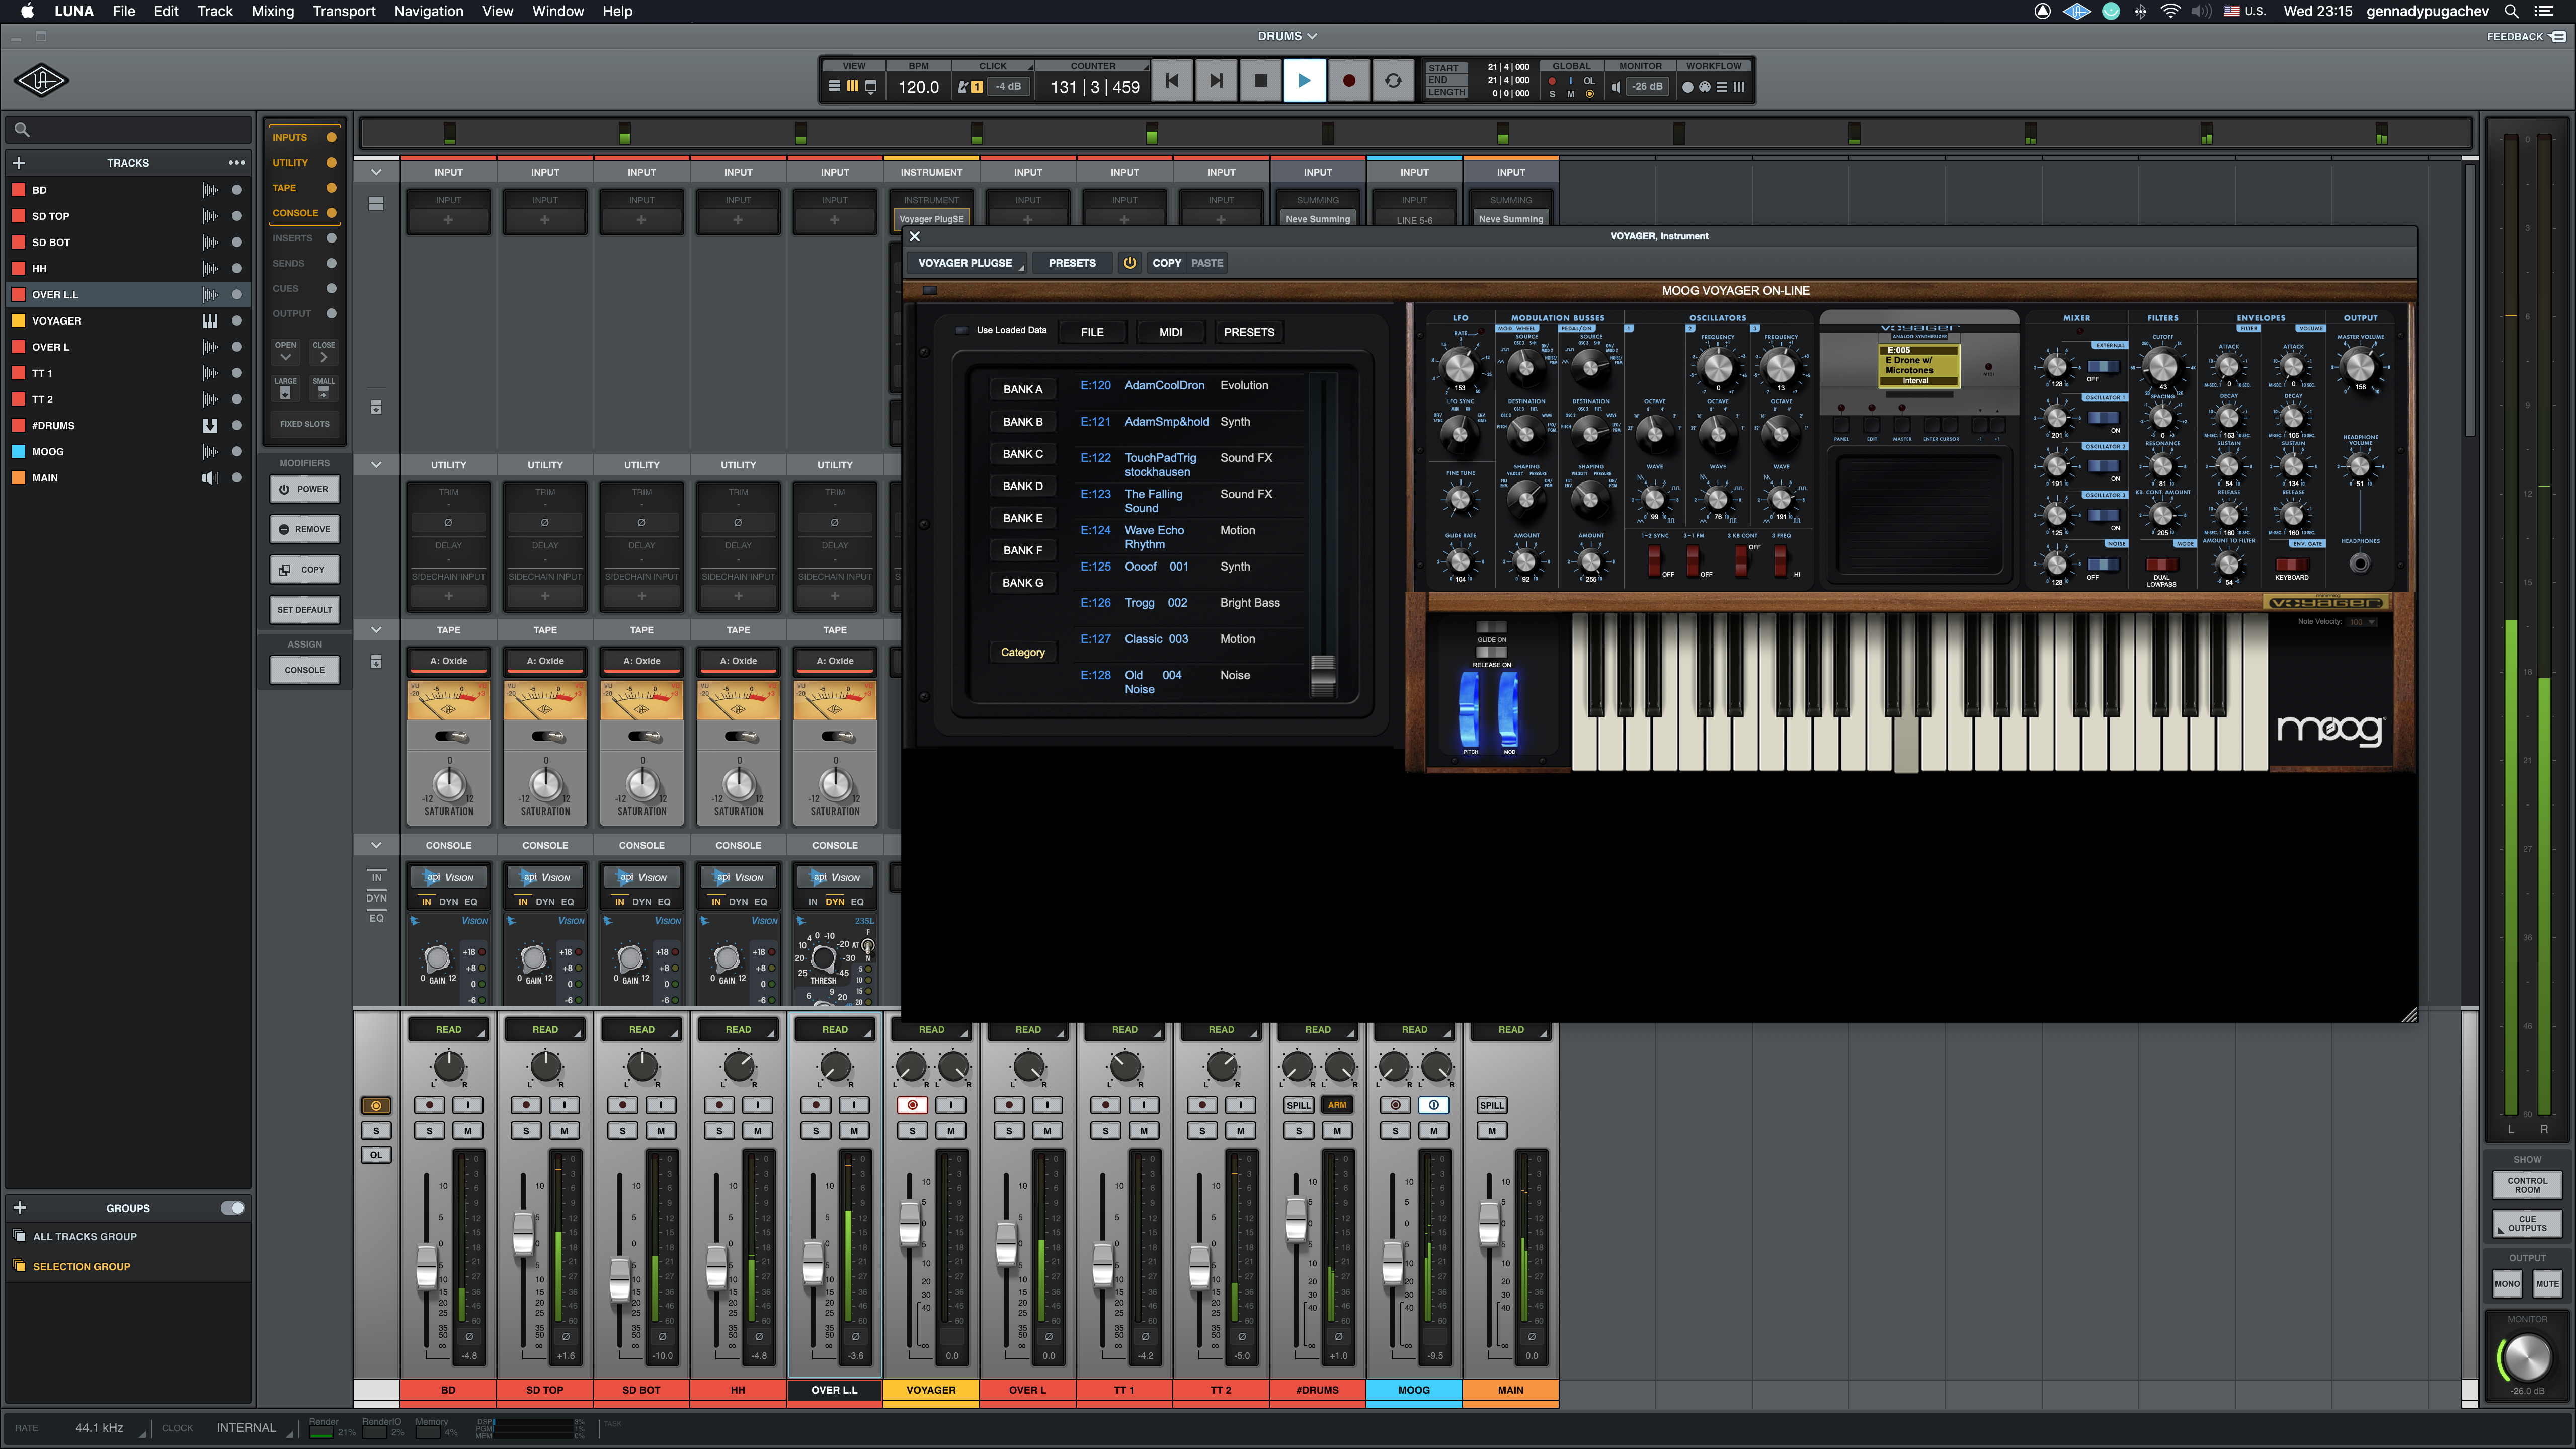Enable the CUES section dot
Viewport: 2576px width, 1449px height.
pos(331,289)
